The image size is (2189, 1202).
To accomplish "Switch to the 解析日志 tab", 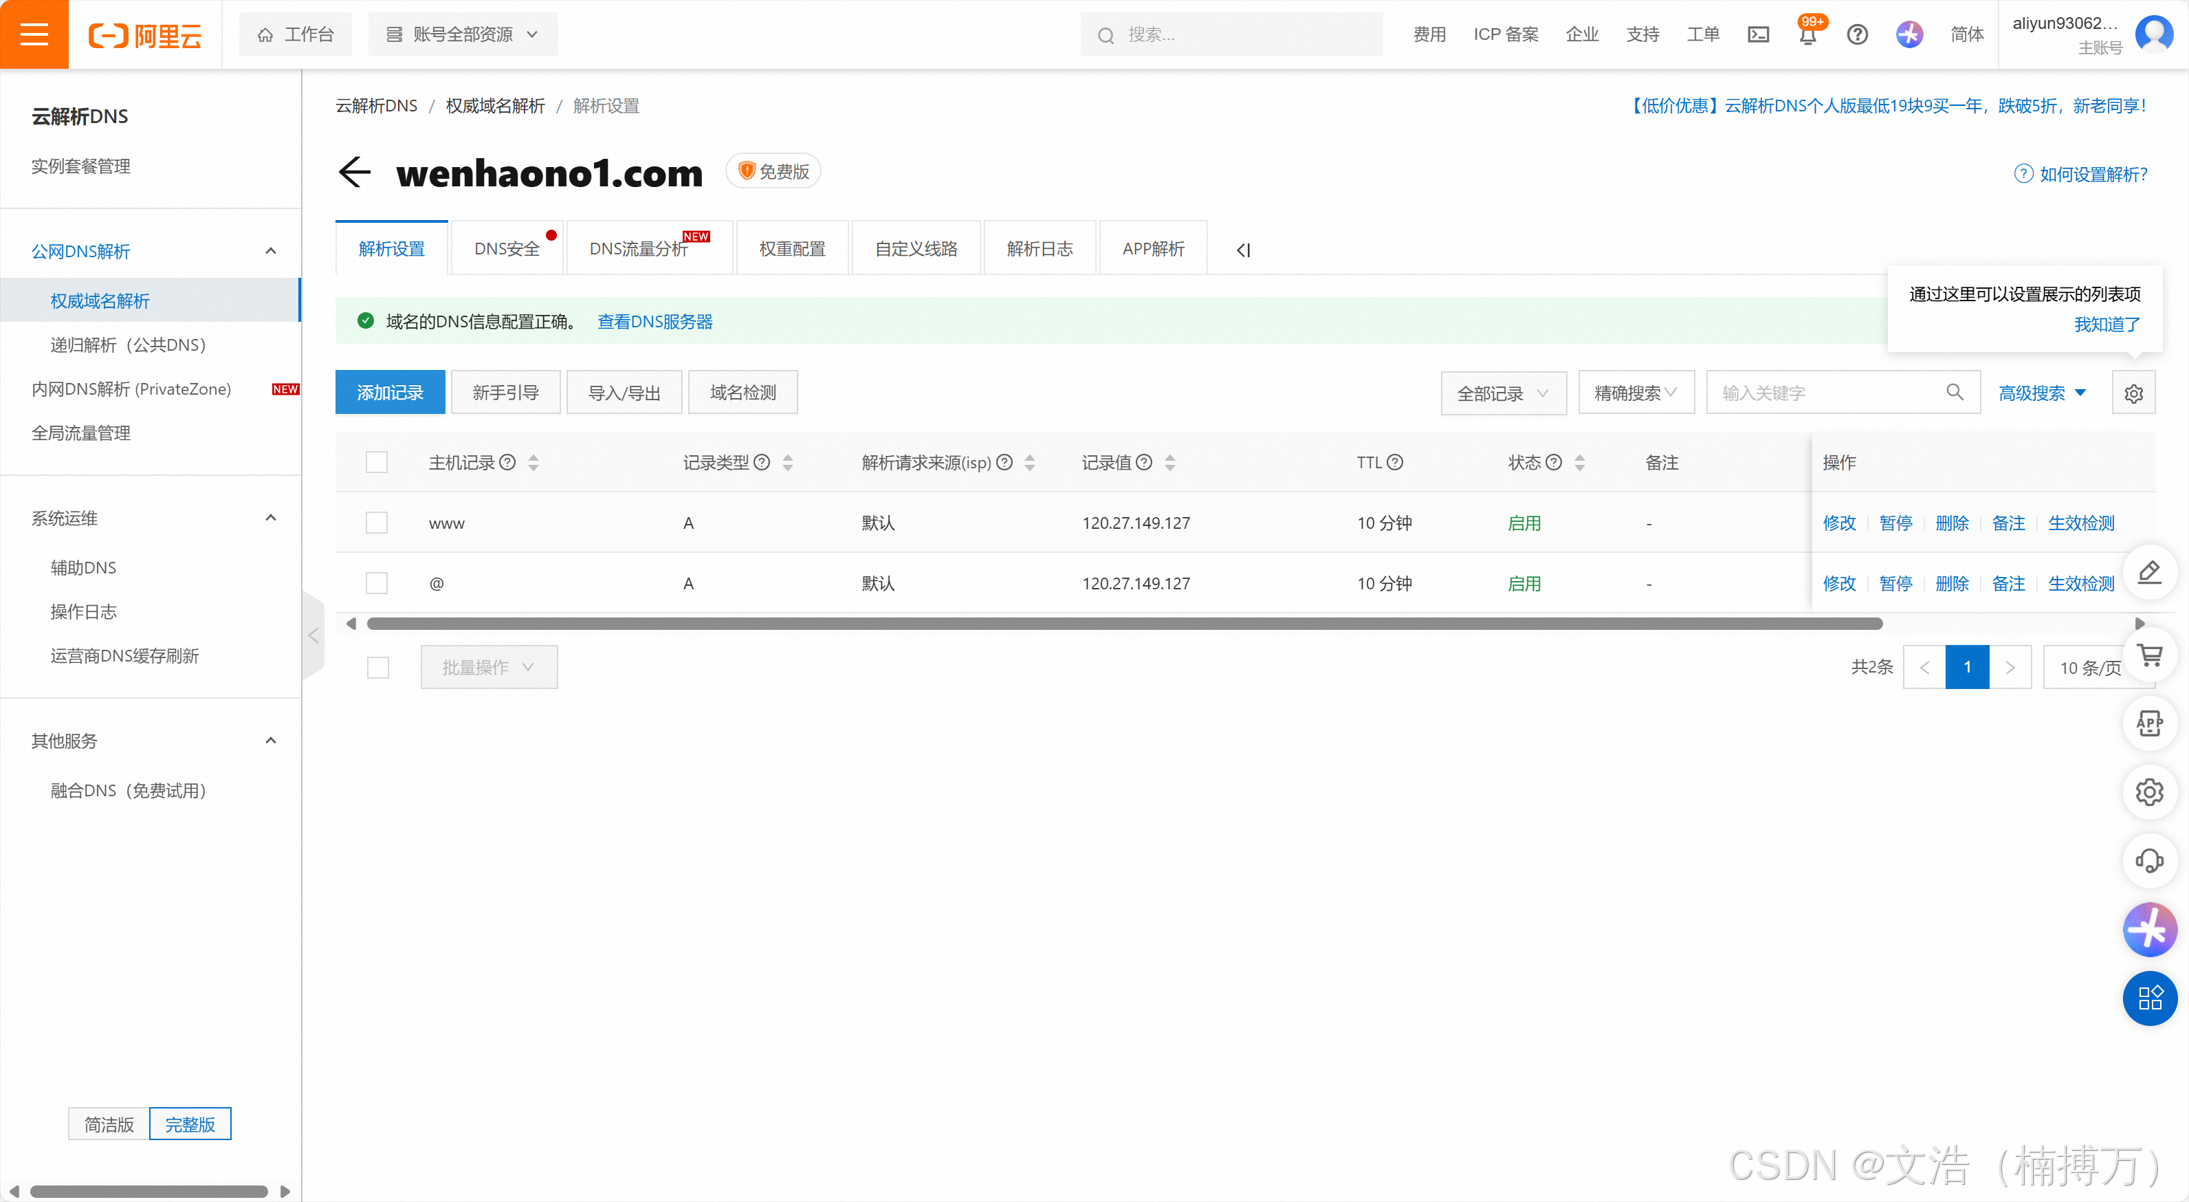I will click(x=1039, y=249).
